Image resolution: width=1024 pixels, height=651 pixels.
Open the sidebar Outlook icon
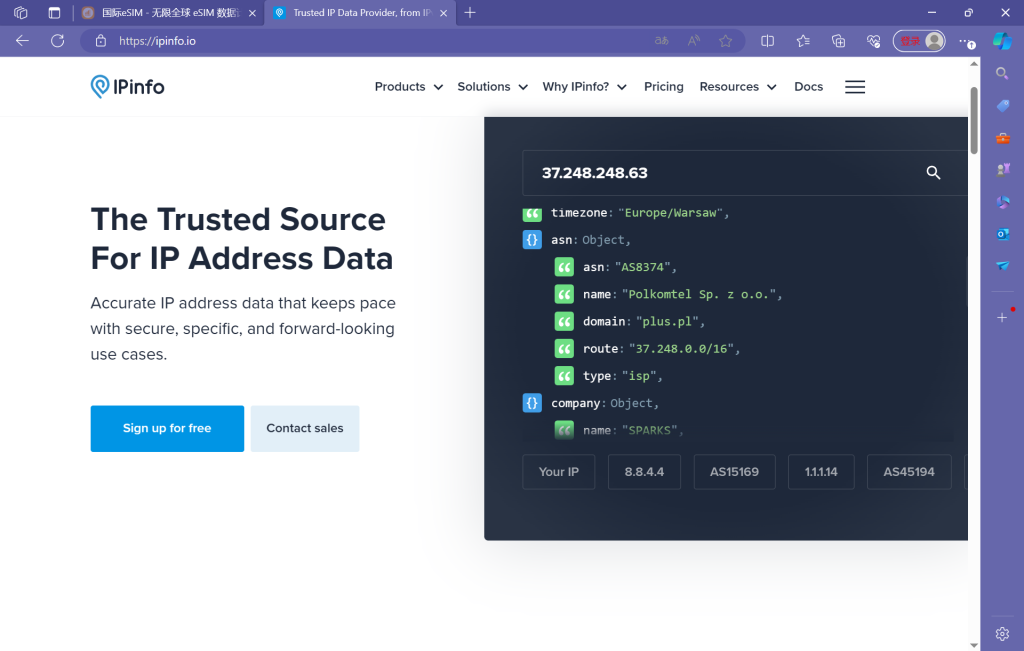point(1002,234)
